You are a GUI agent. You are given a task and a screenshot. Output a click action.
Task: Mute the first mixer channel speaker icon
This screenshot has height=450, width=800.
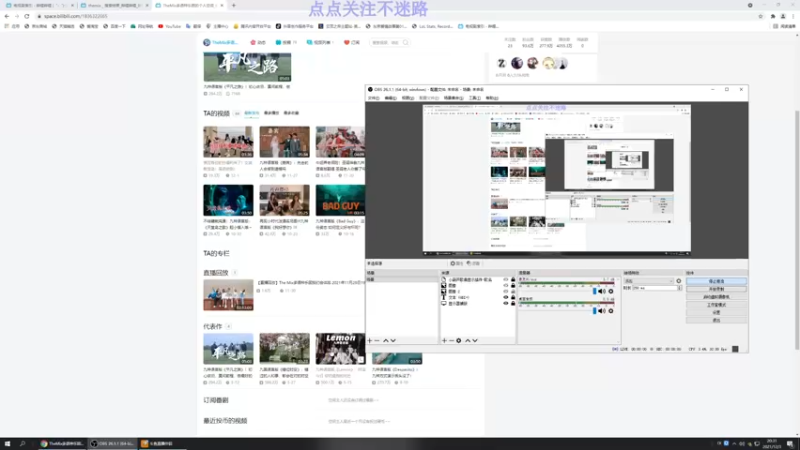[602, 291]
